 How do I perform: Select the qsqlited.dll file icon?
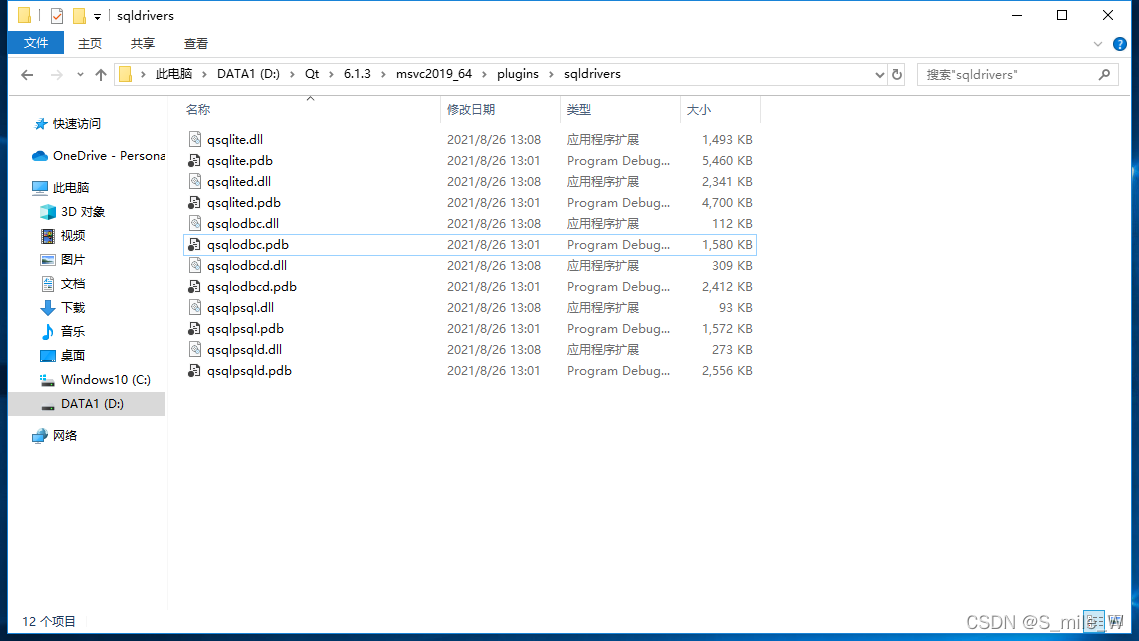[x=195, y=182]
